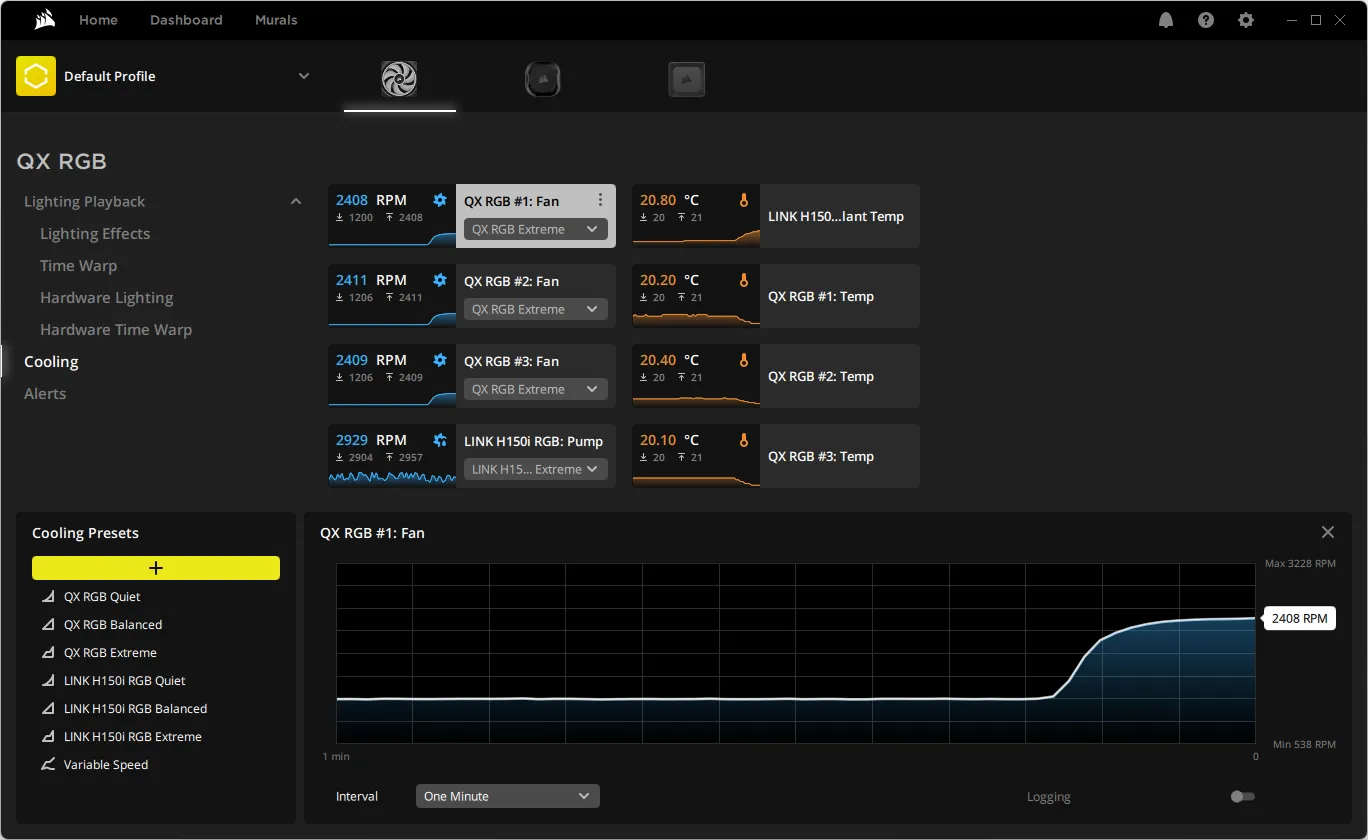Open the Murals tab
Screen dimensions: 1368x840
pyautogui.click(x=276, y=20)
